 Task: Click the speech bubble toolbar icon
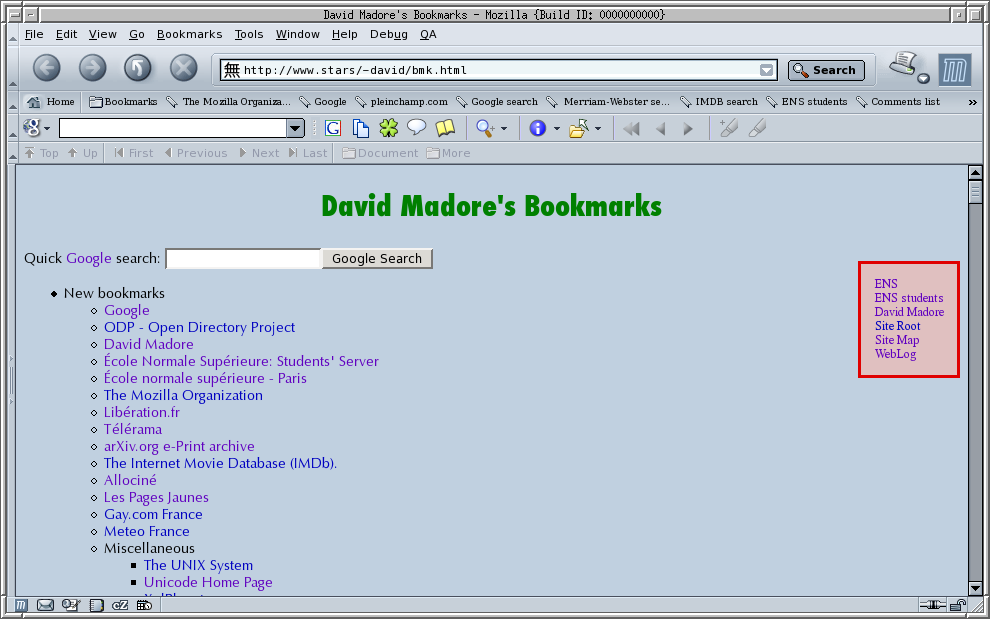(x=416, y=128)
